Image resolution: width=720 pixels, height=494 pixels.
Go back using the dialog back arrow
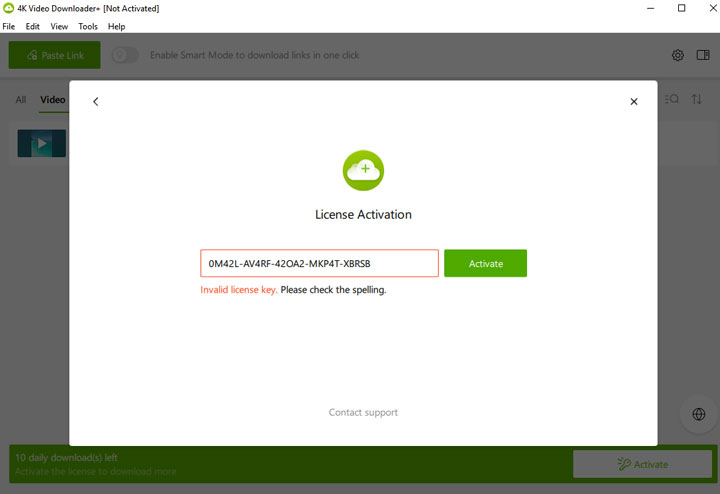point(96,101)
